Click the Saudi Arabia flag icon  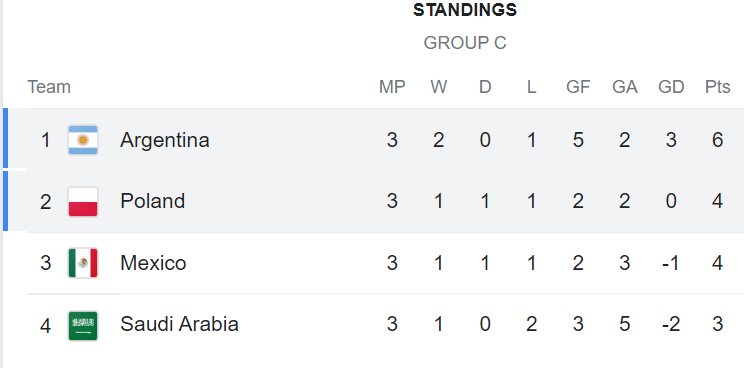point(83,325)
